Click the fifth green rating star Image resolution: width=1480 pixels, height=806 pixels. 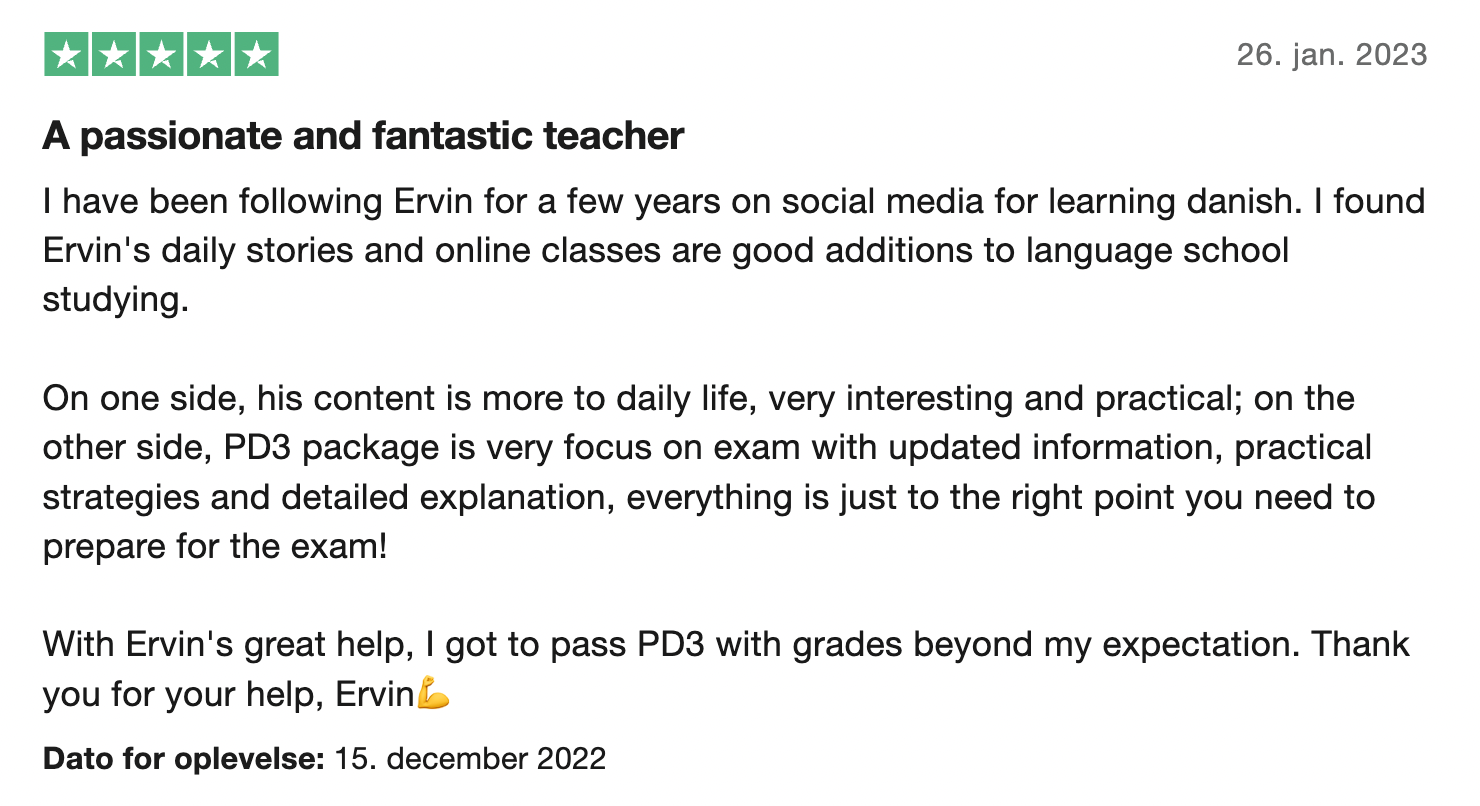[x=256, y=55]
